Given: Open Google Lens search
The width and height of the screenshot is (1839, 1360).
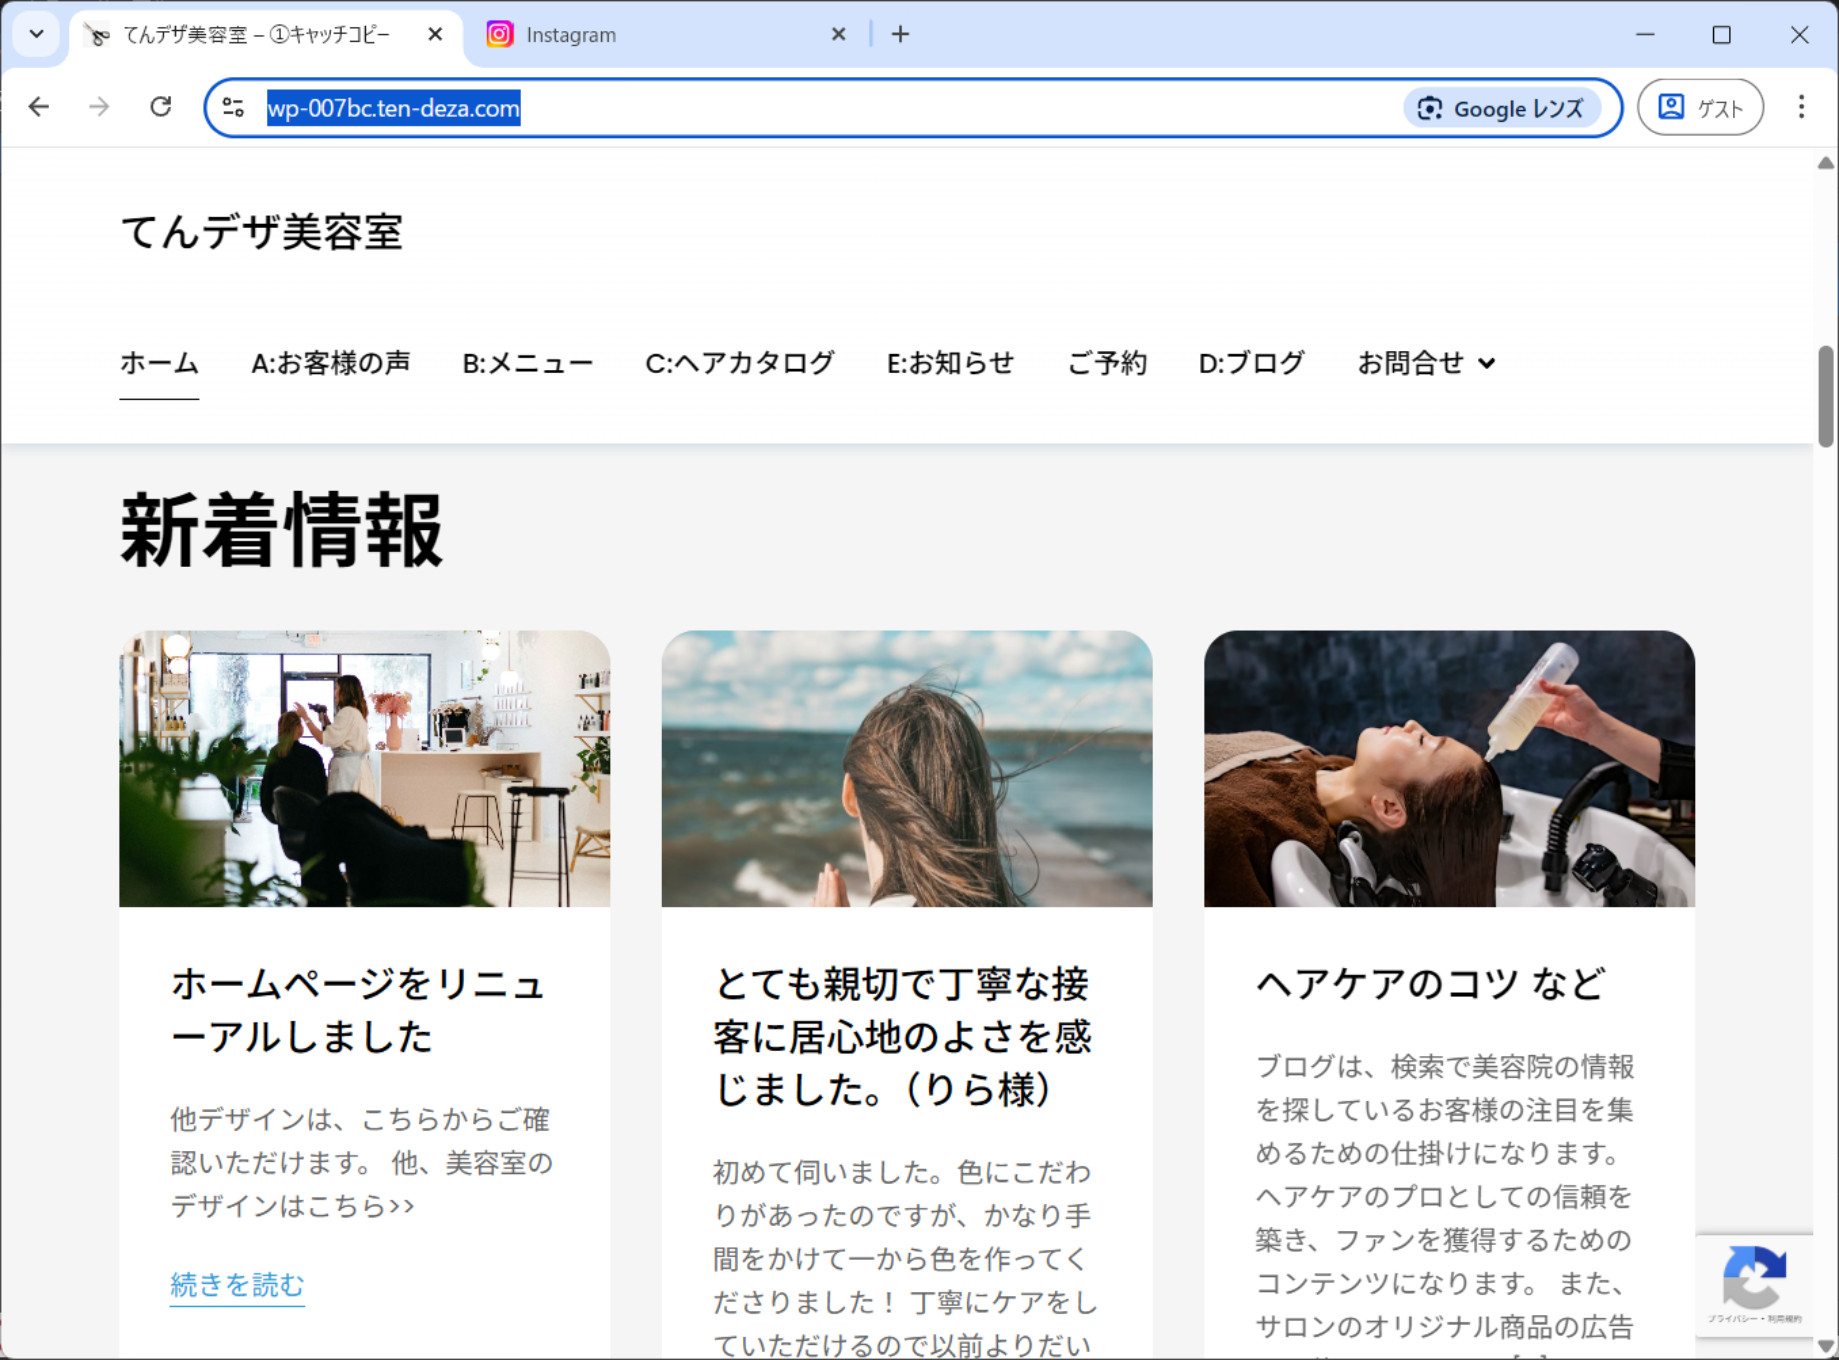Looking at the screenshot, I should click(x=1501, y=108).
